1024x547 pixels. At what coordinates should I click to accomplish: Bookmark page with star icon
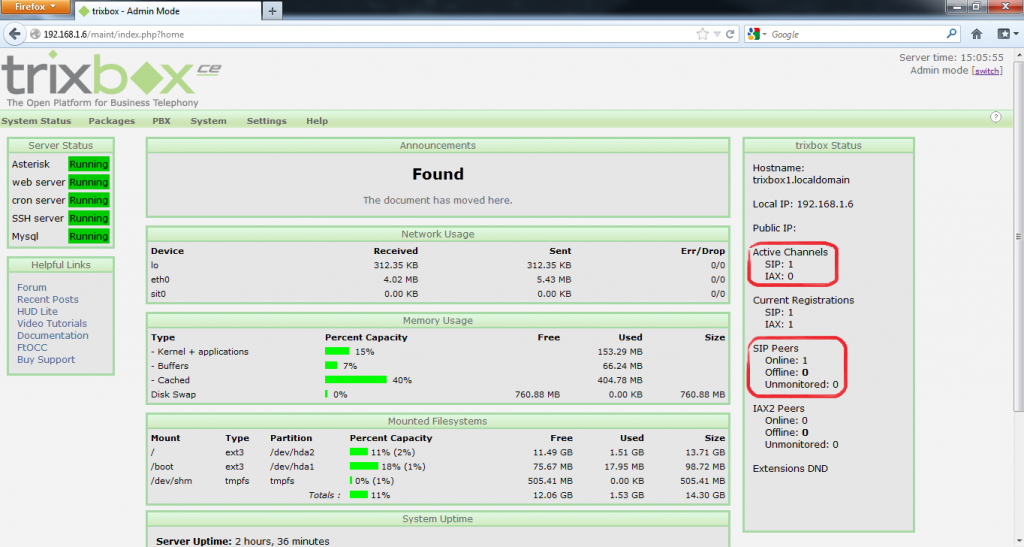[x=702, y=35]
